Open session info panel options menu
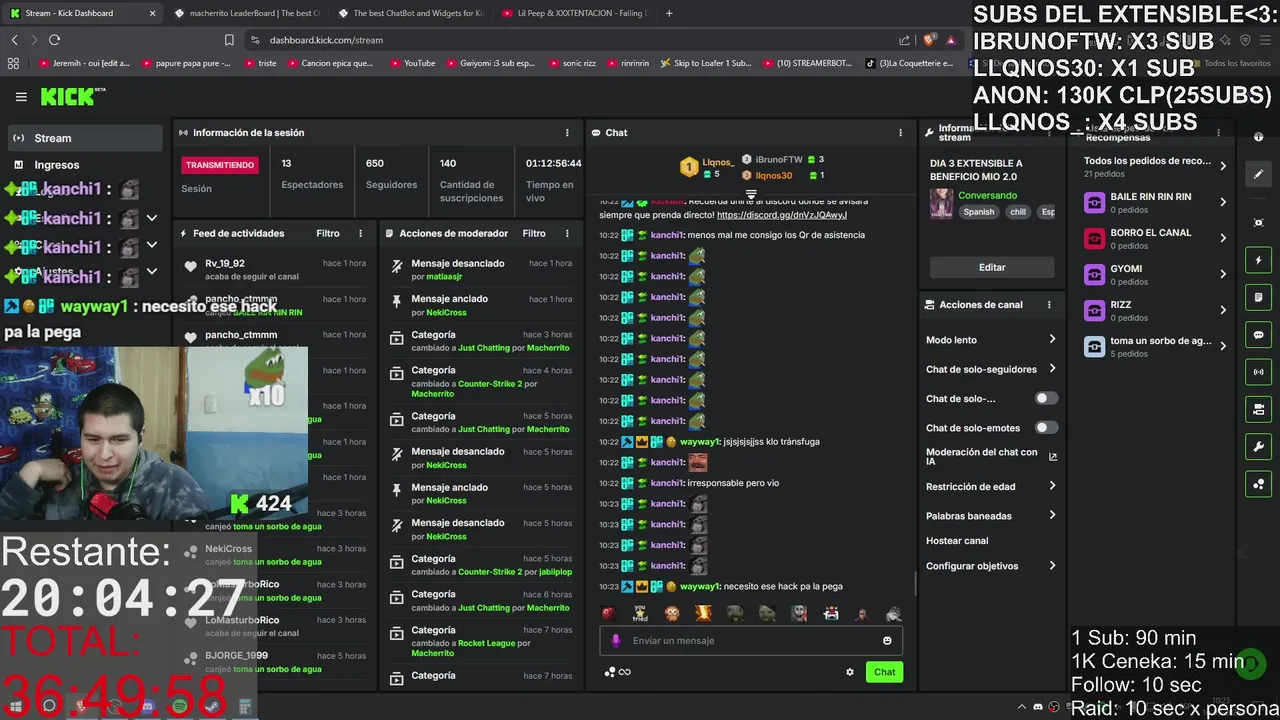Image resolution: width=1280 pixels, height=720 pixels. (567, 133)
